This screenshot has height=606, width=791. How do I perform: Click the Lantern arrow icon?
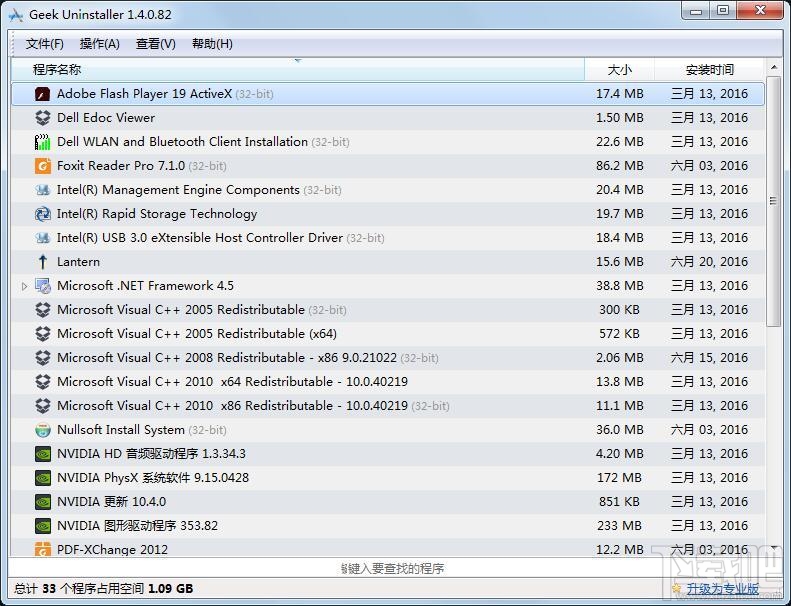(x=42, y=262)
